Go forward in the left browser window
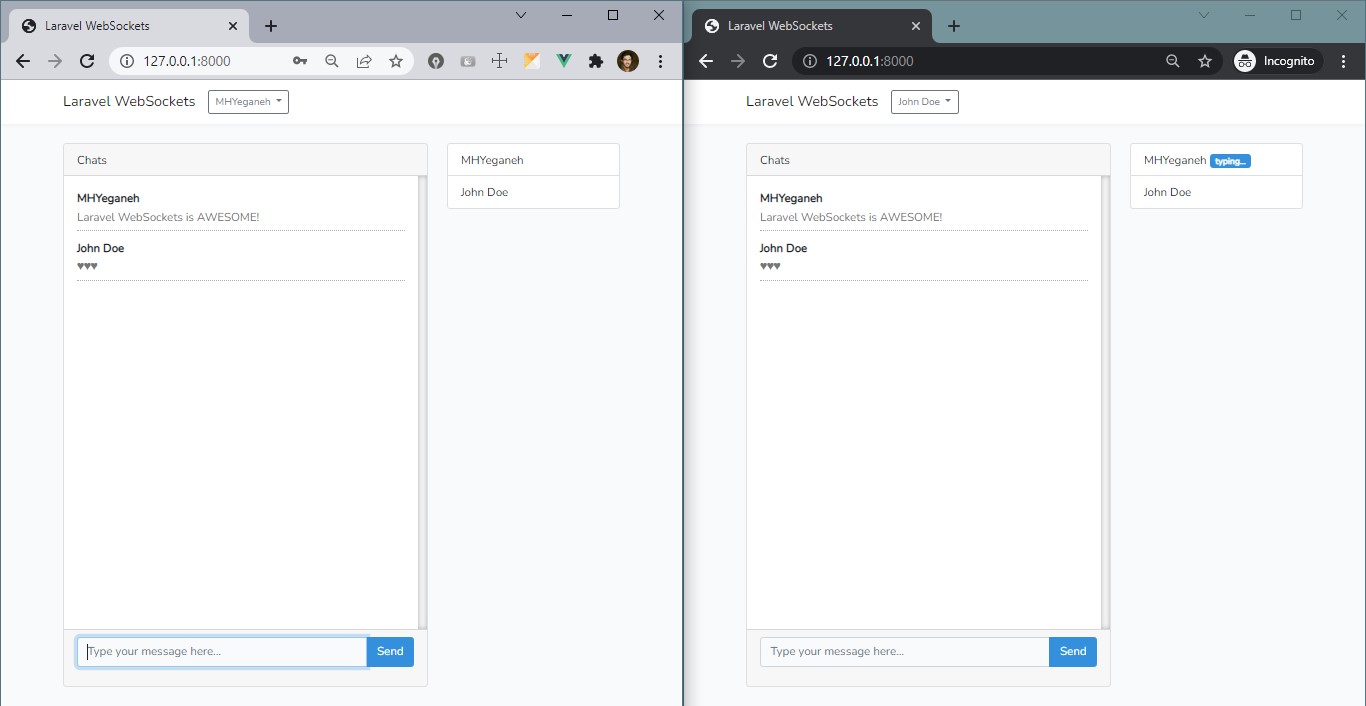1366x706 pixels. [55, 61]
